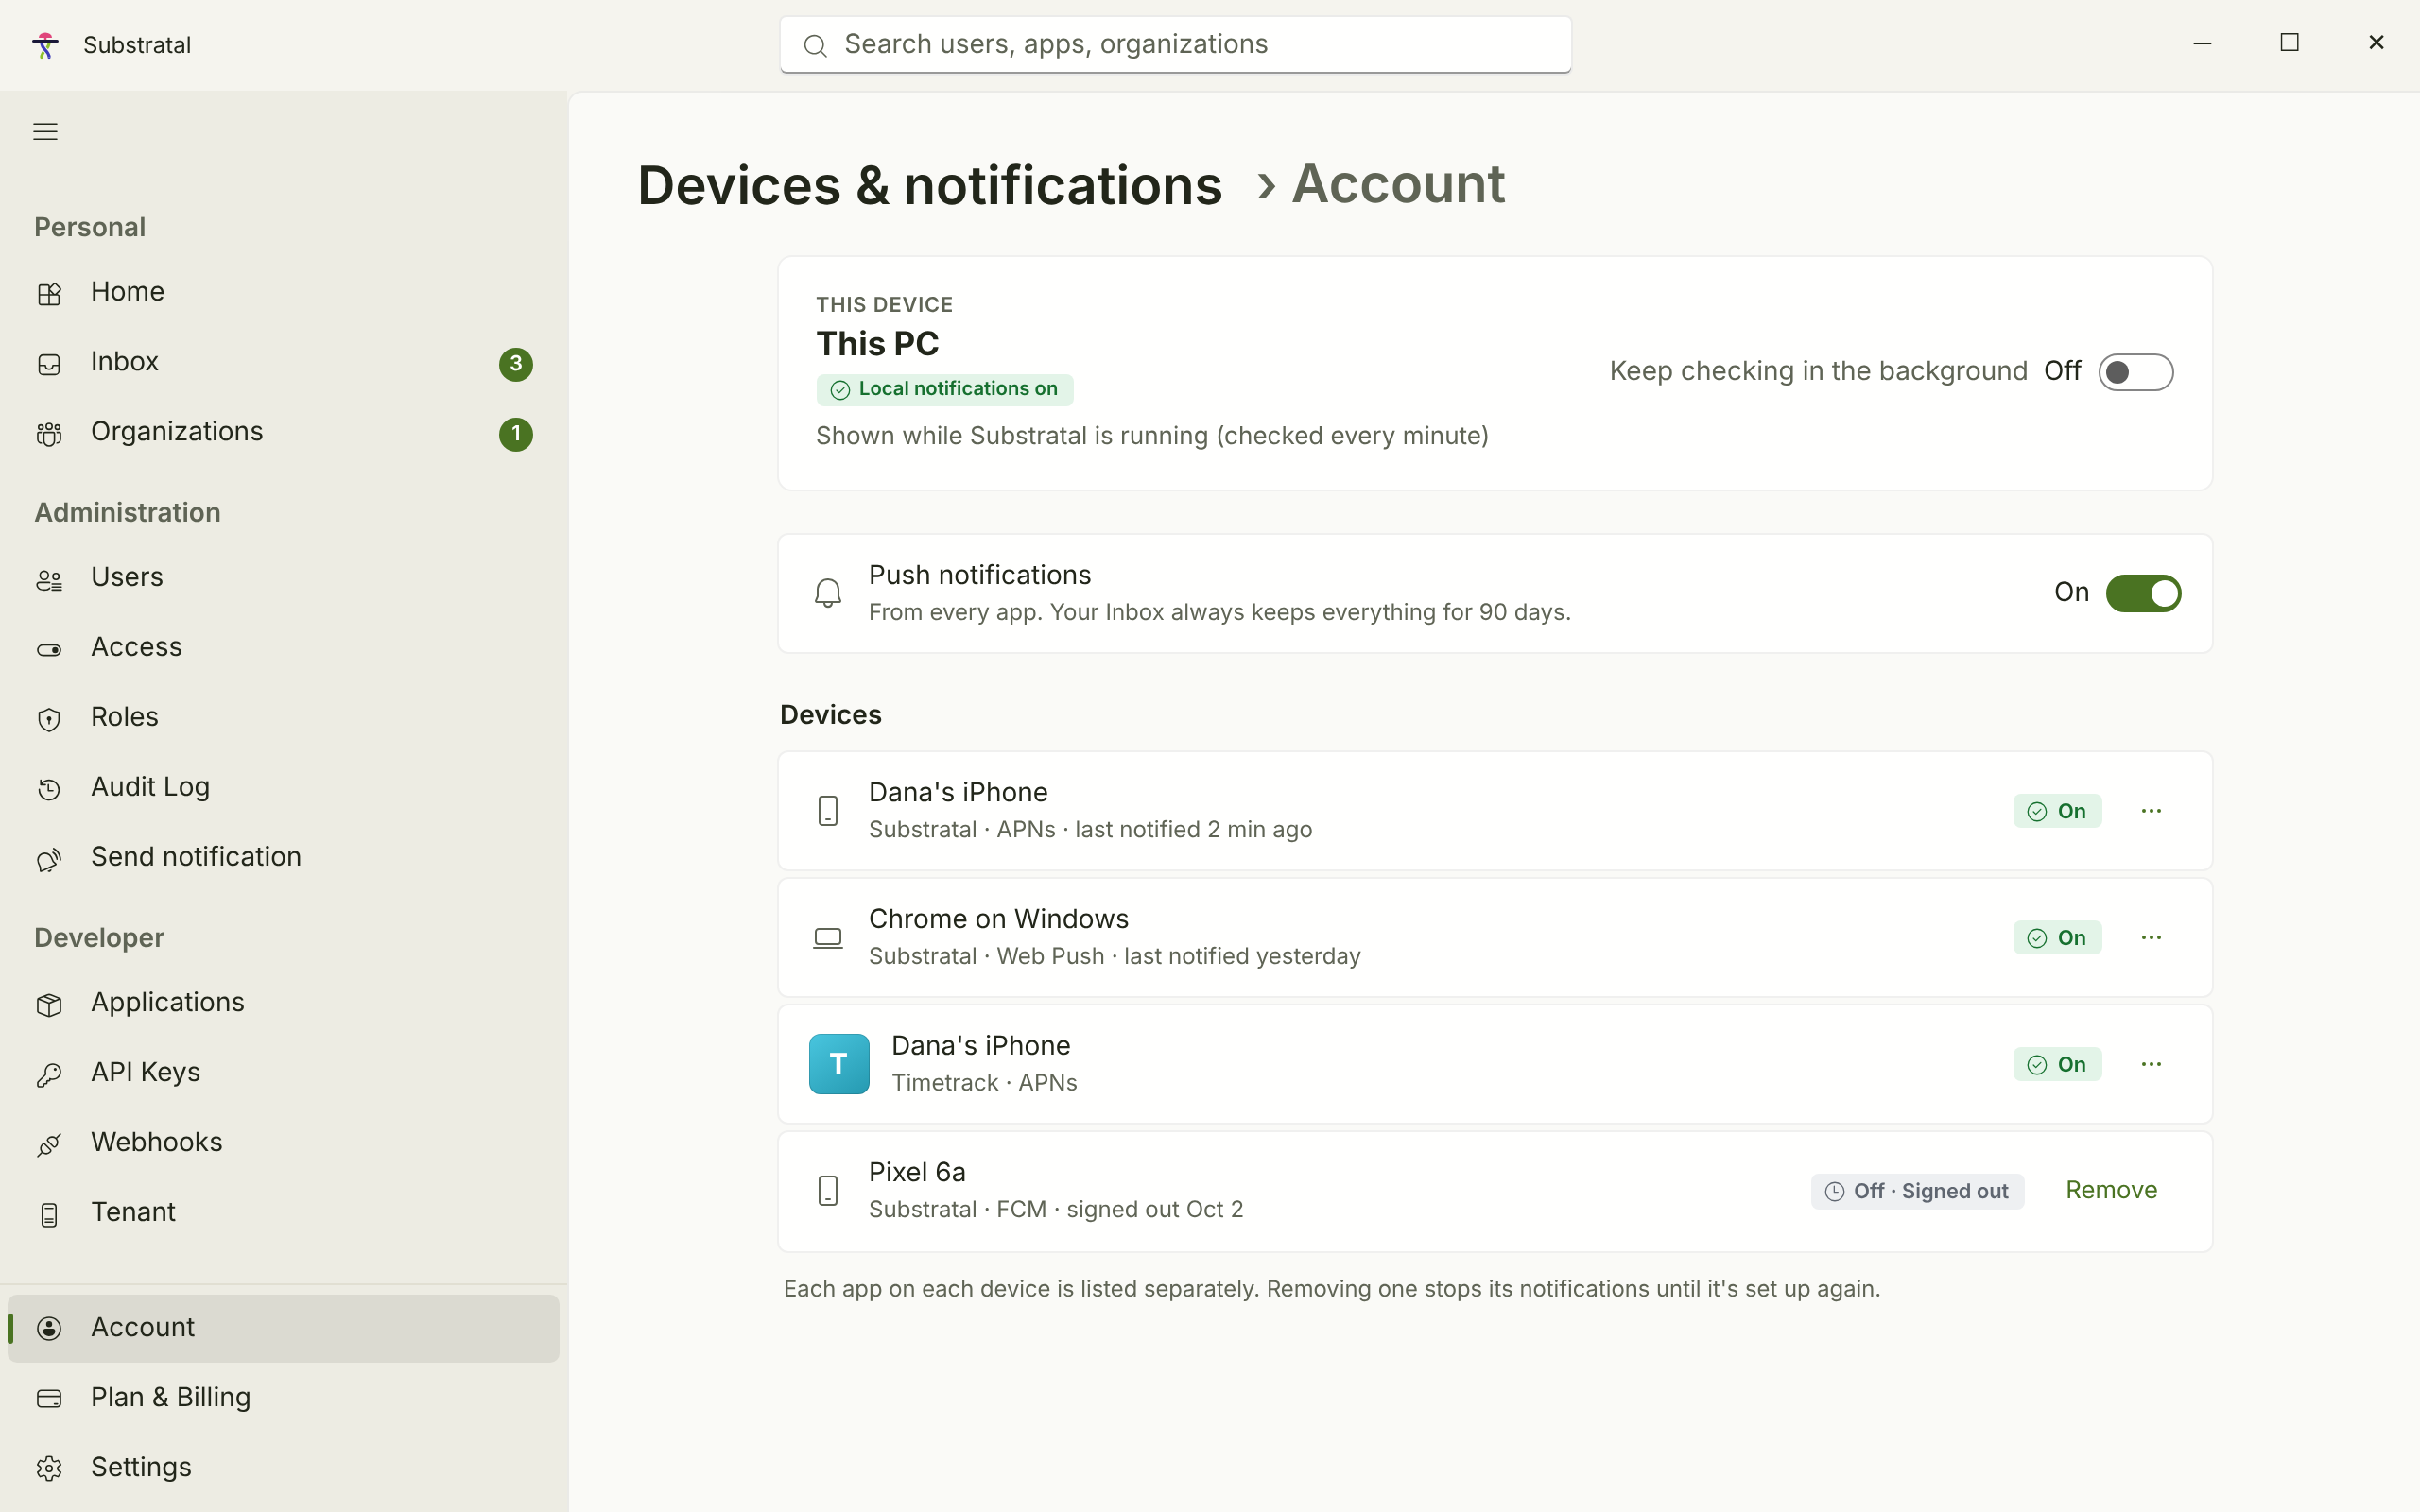Click the Account breadcrumb link
The height and width of the screenshot is (1512, 2420).
[1398, 184]
